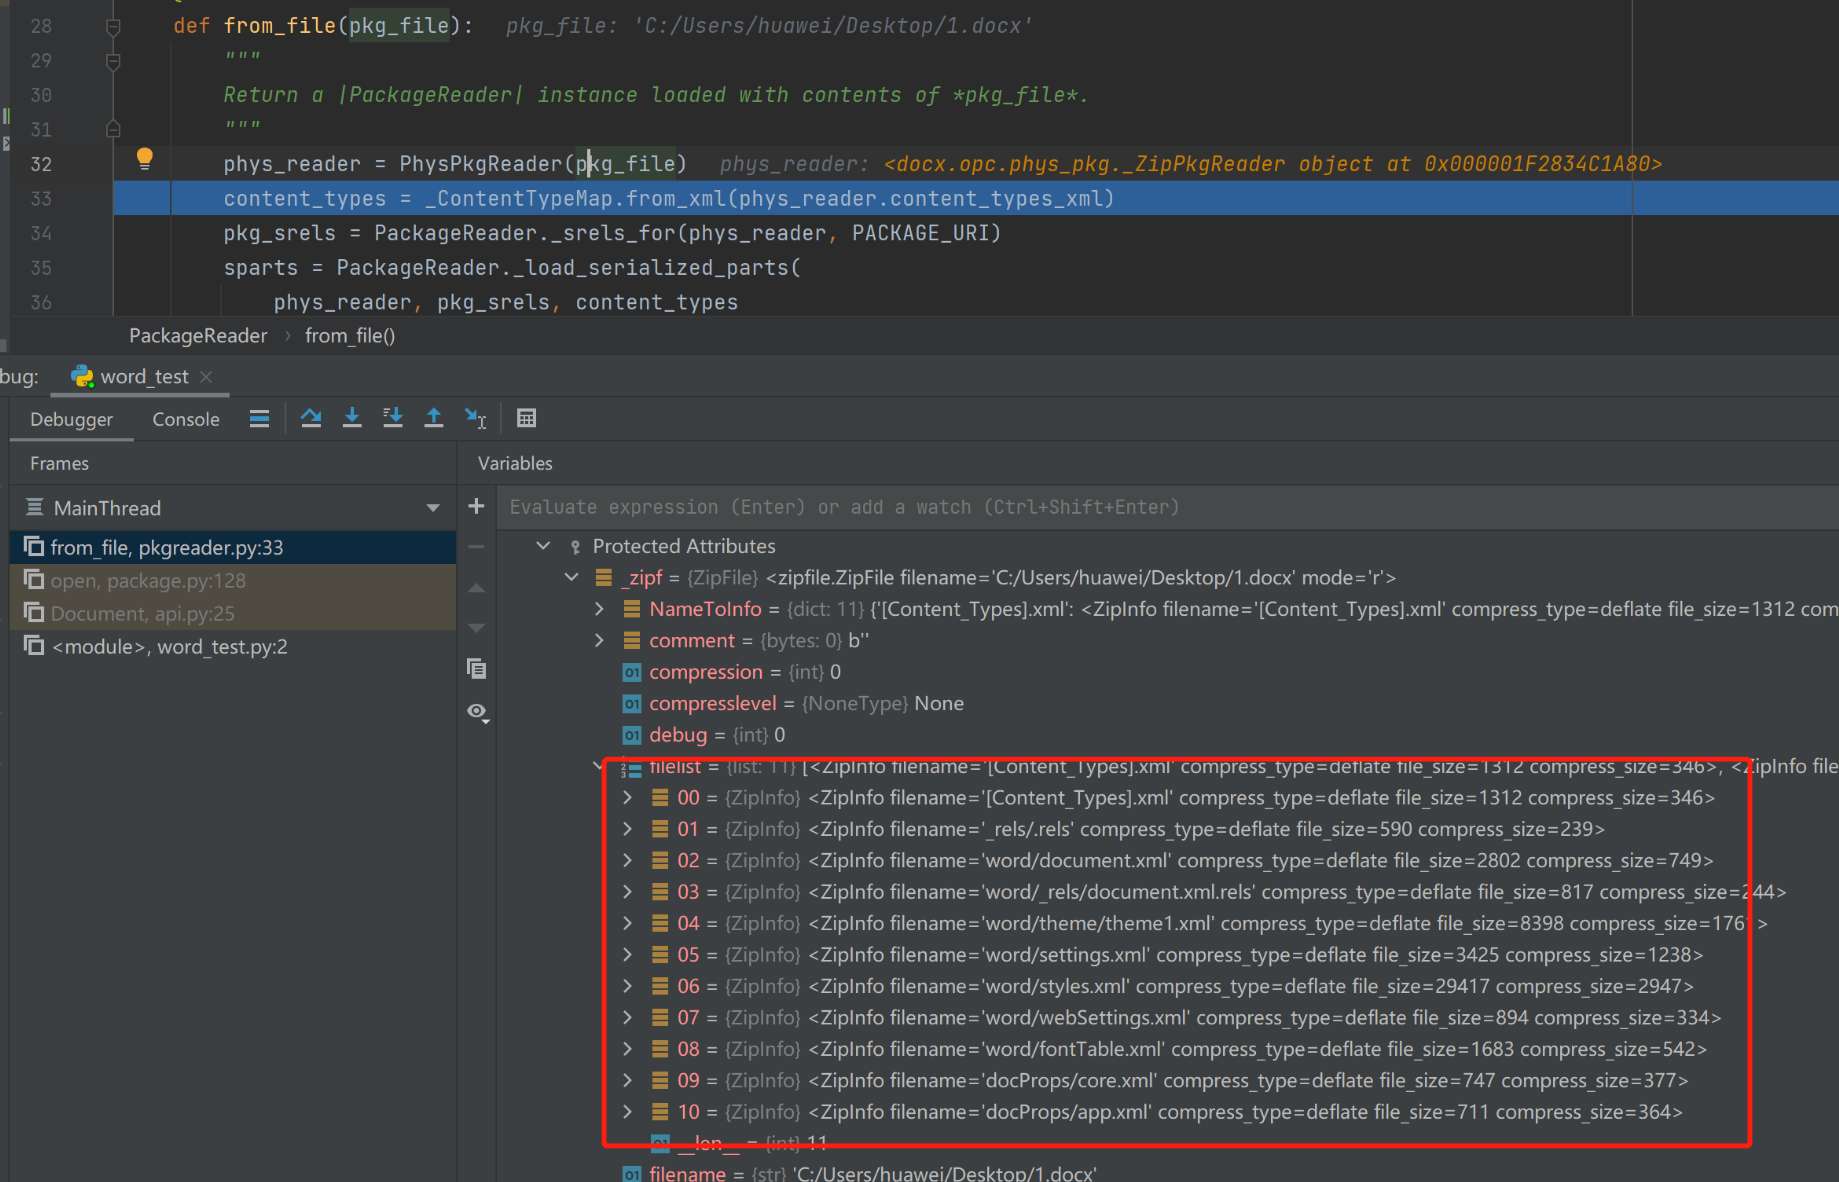This screenshot has height=1182, width=1839.
Task: Click the Step Over debugger icon
Action: click(x=311, y=418)
